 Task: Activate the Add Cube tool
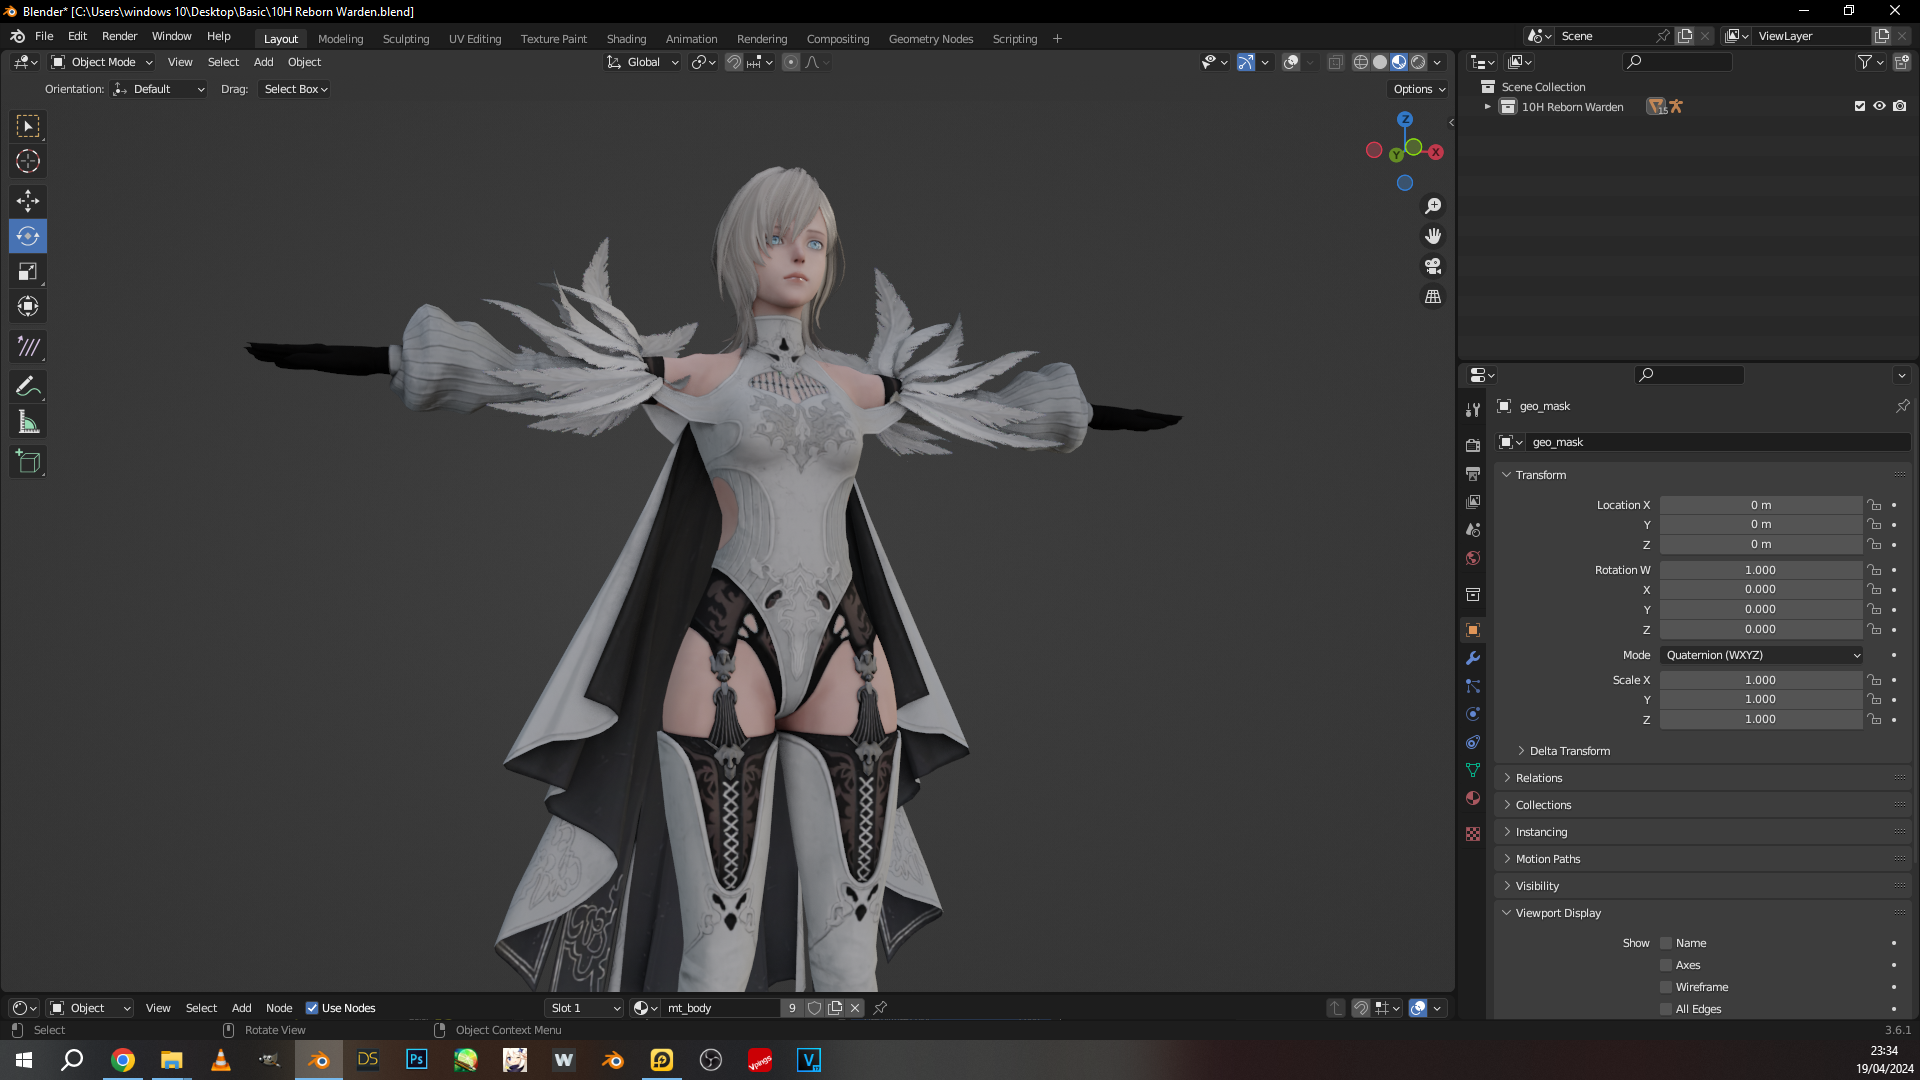pyautogui.click(x=28, y=461)
